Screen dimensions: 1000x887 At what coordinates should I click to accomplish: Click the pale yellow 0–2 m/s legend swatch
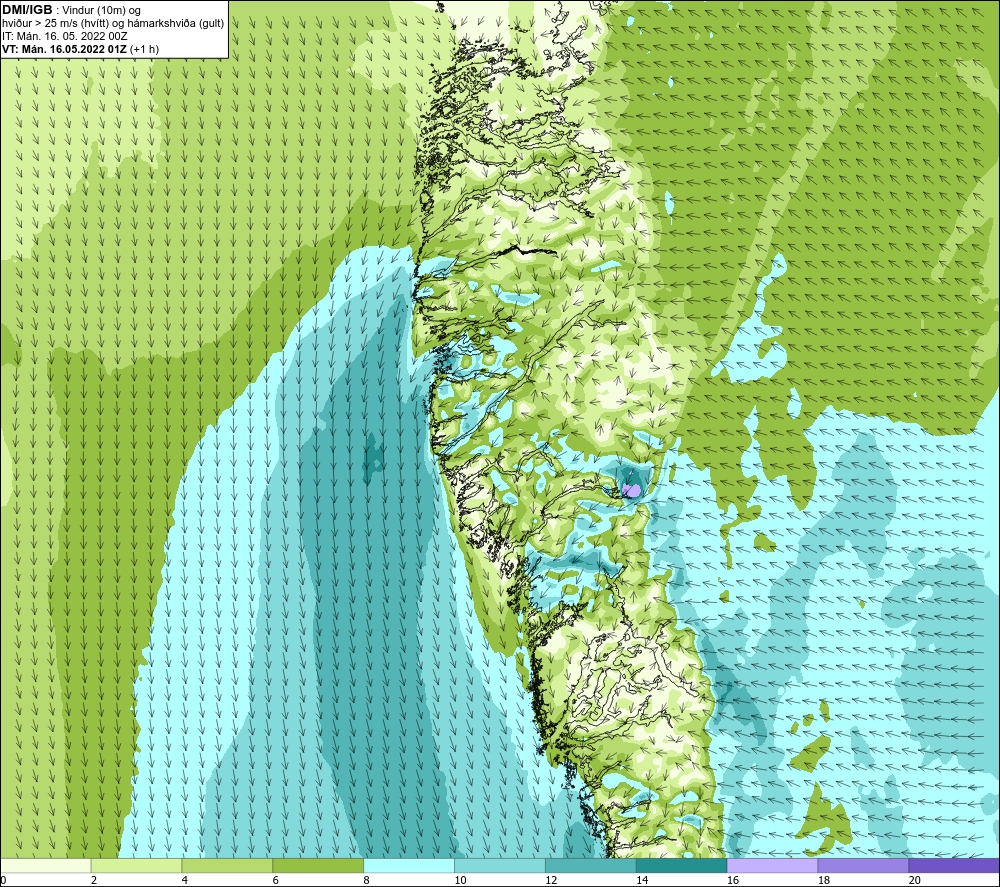point(46,866)
